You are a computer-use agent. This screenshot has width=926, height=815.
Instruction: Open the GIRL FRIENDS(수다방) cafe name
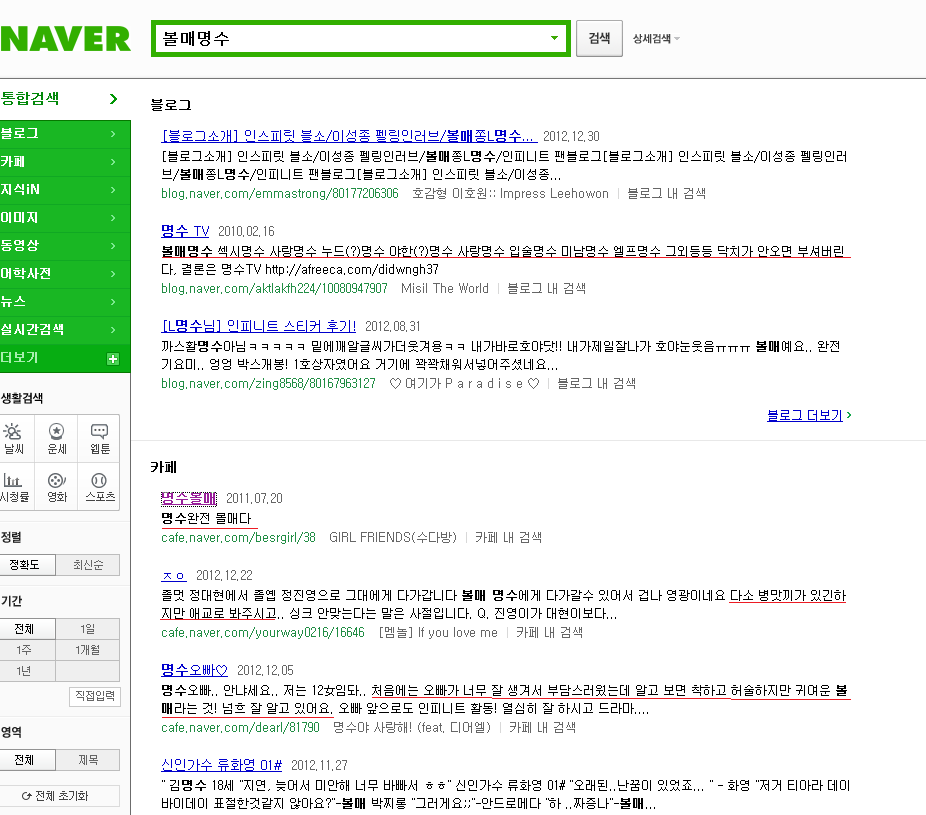(393, 537)
